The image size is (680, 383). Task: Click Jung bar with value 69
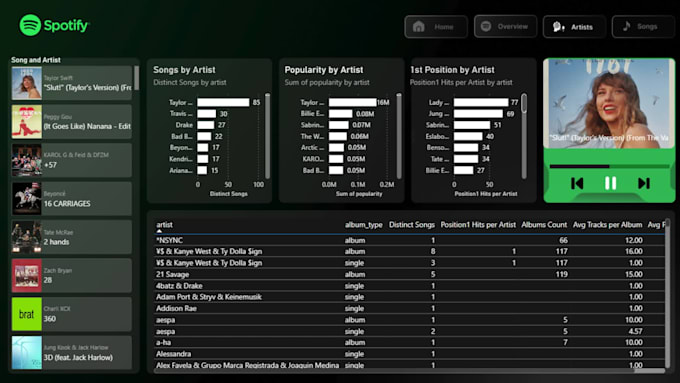[478, 114]
